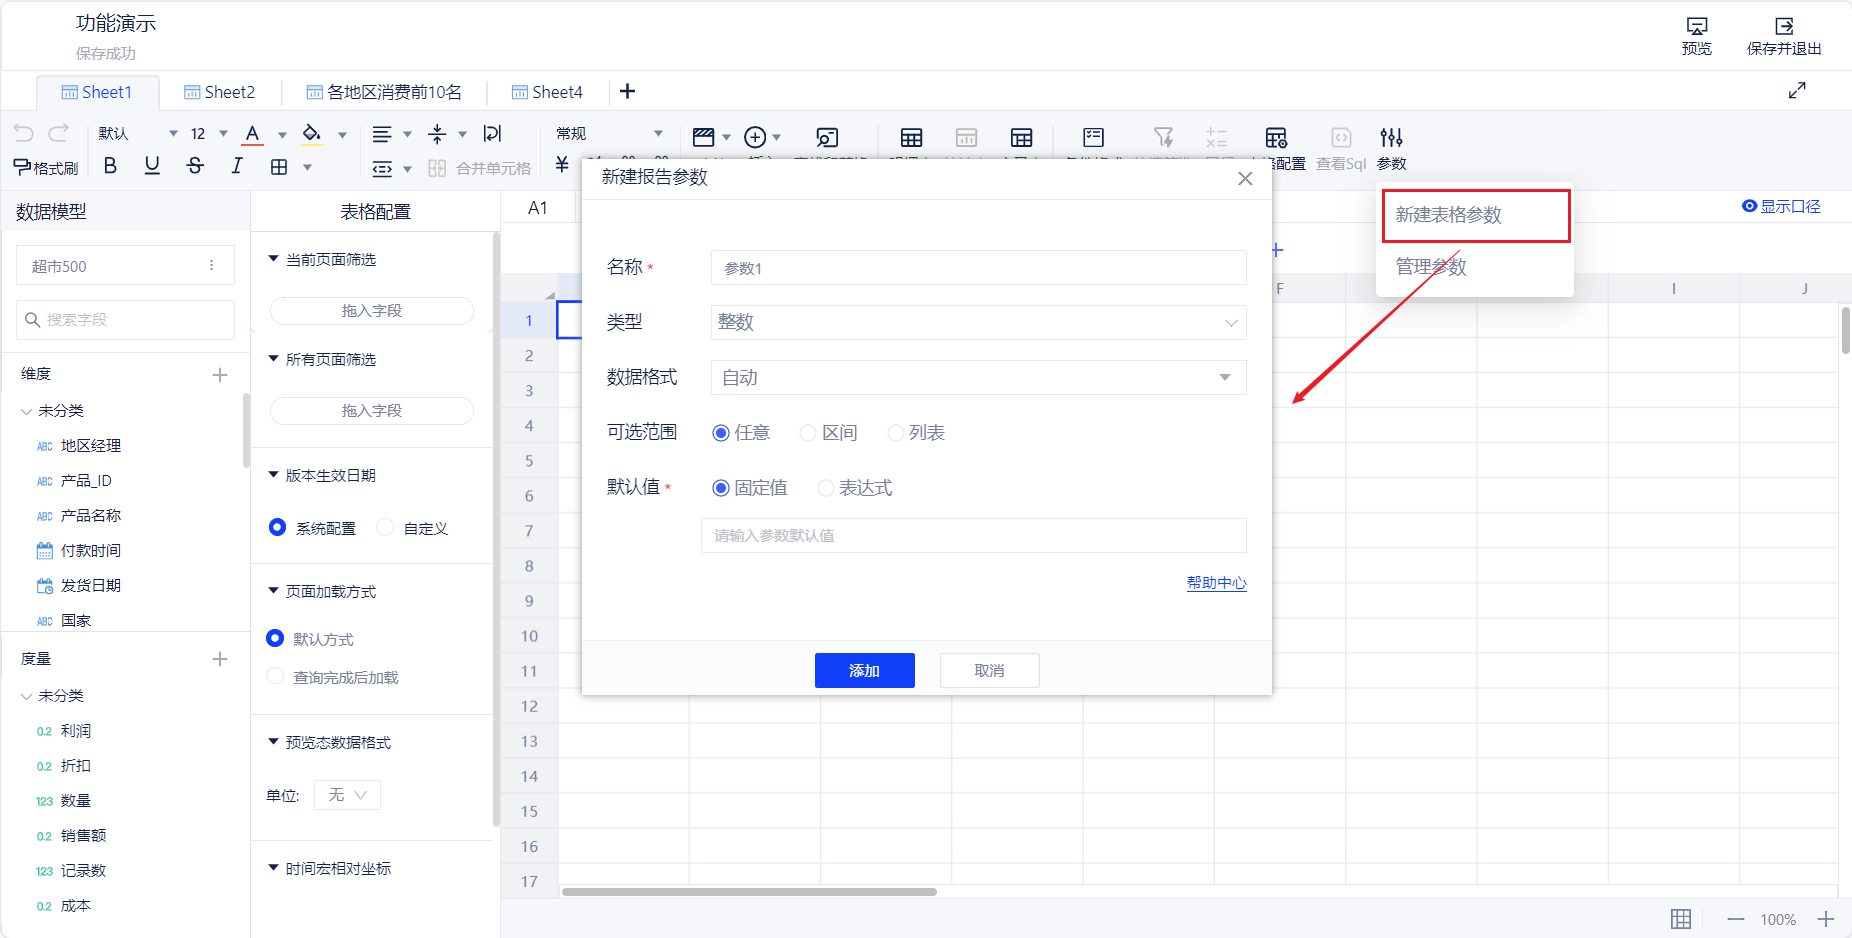1852x938 pixels.
Task: Click the Bold formatting icon
Action: pyautogui.click(x=110, y=166)
